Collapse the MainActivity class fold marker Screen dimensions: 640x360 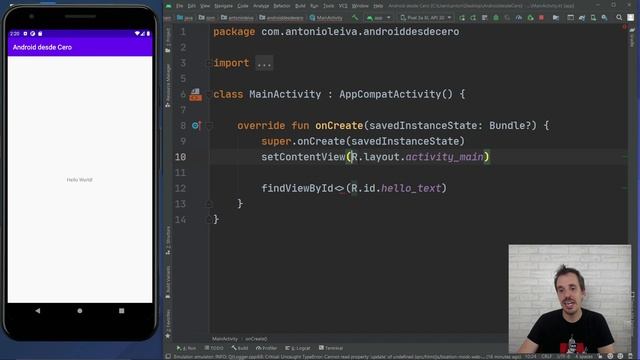pyautogui.click(x=209, y=95)
